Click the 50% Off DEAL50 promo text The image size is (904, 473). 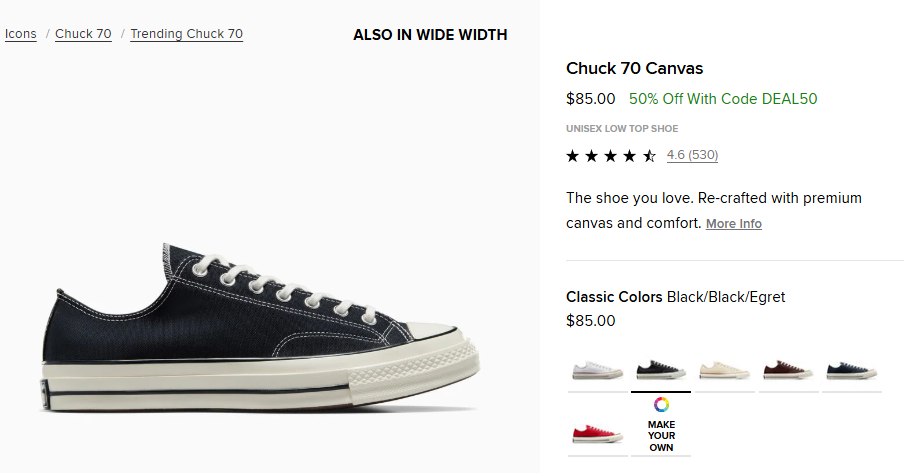[x=723, y=99]
